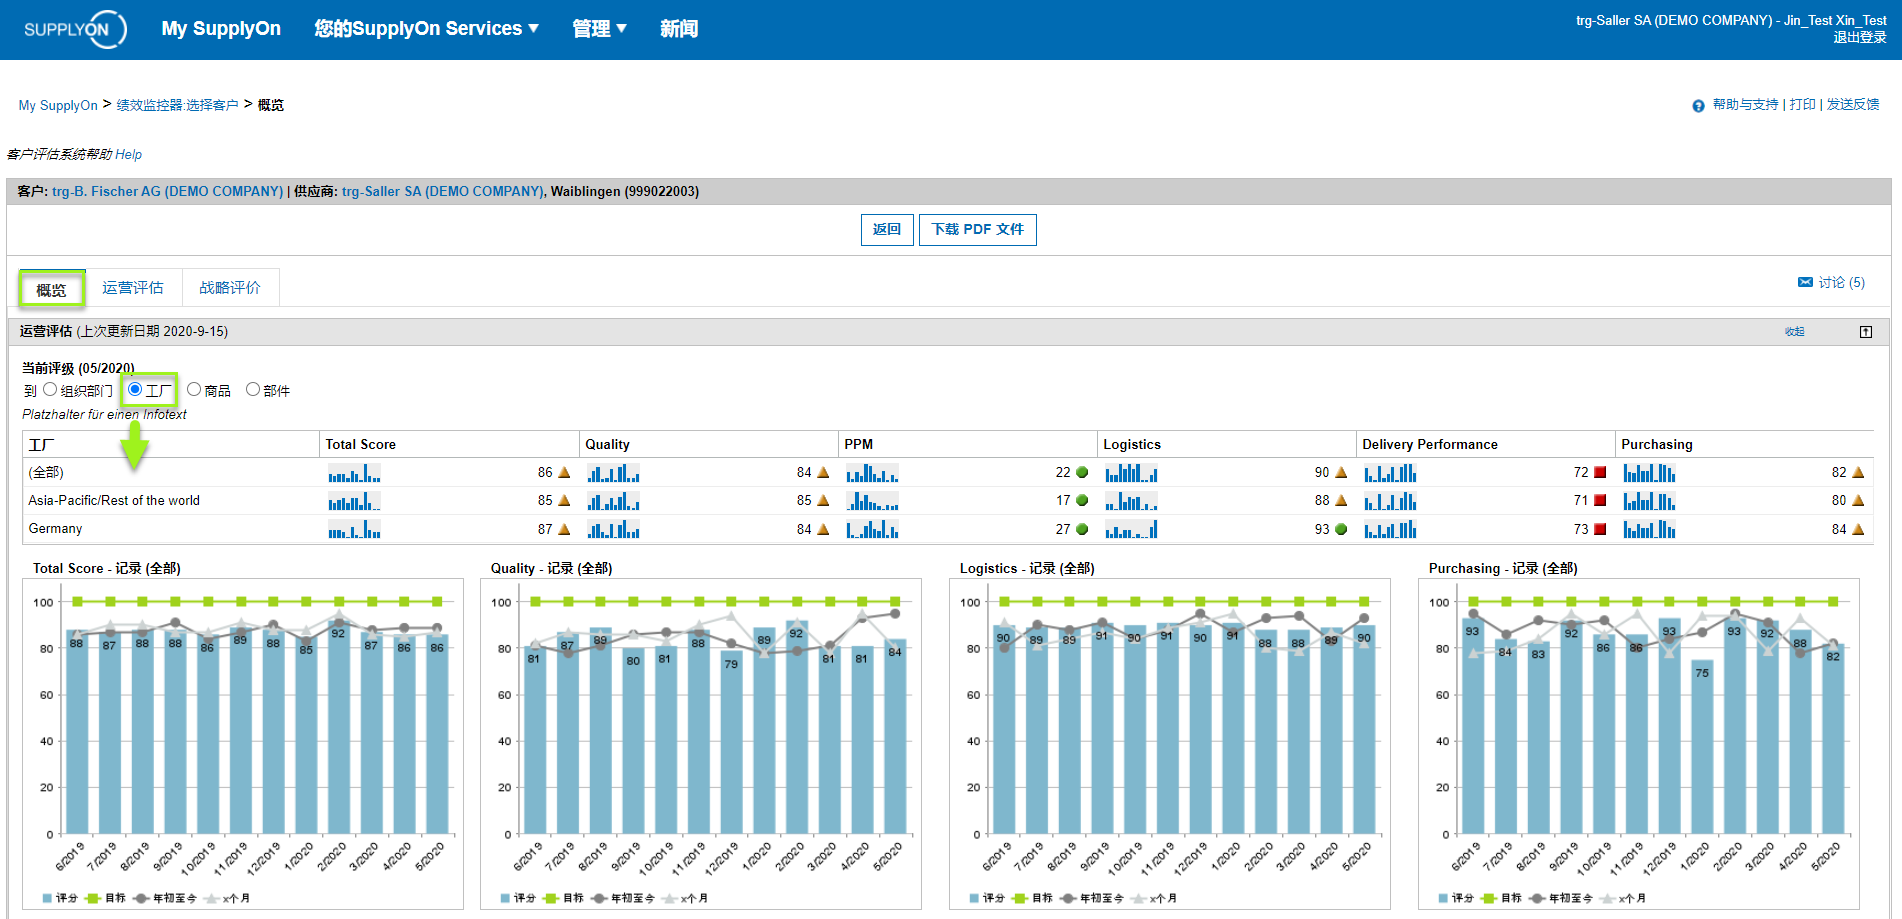Open Delivery Performance sparkline for 全部 row
The height and width of the screenshot is (919, 1902).
tap(1390, 473)
